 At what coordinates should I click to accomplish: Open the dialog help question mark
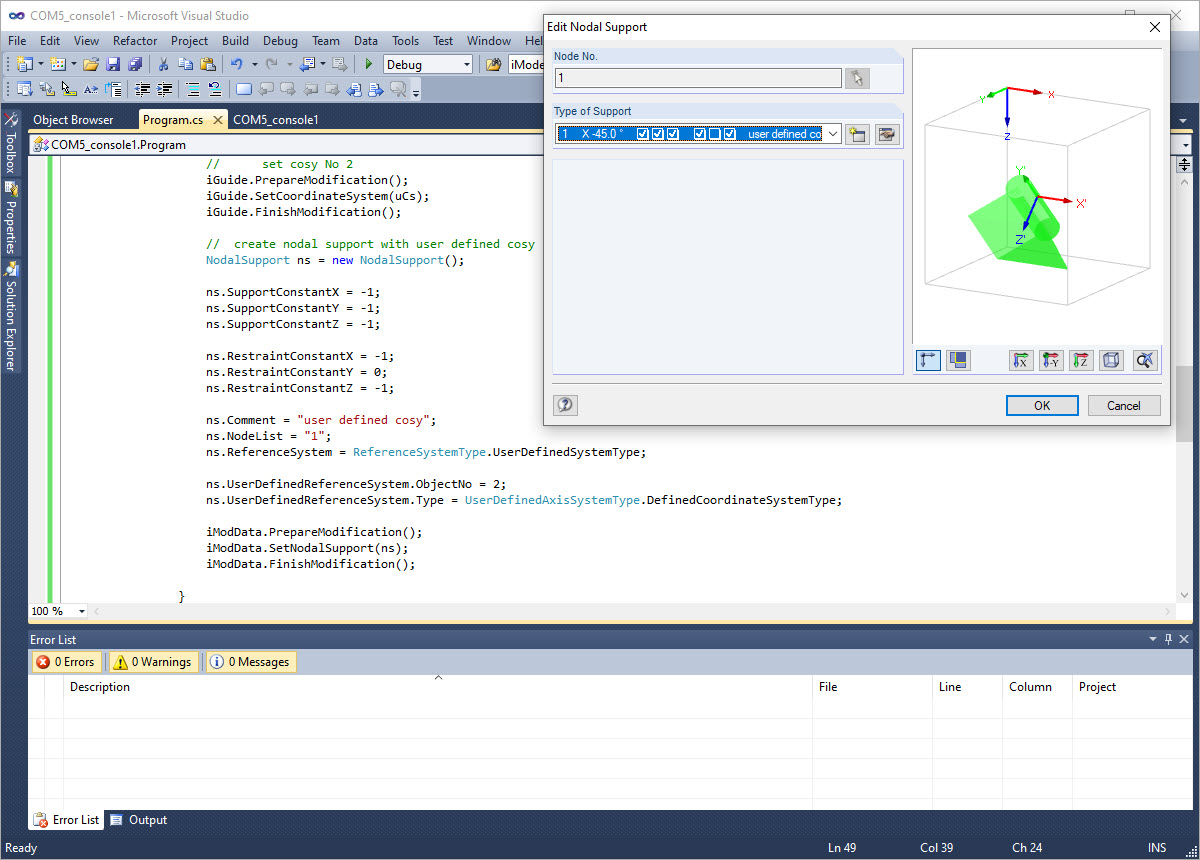[565, 405]
